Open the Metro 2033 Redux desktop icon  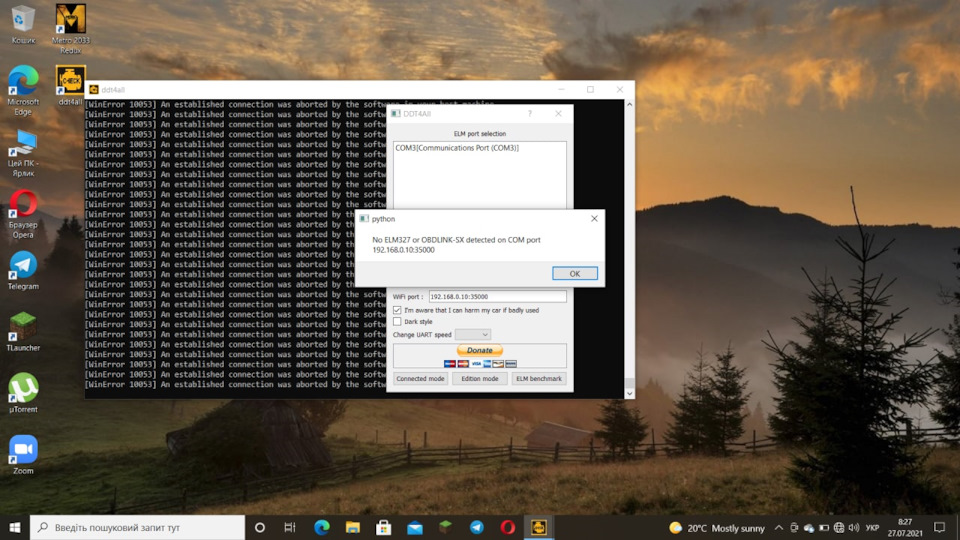pos(70,27)
